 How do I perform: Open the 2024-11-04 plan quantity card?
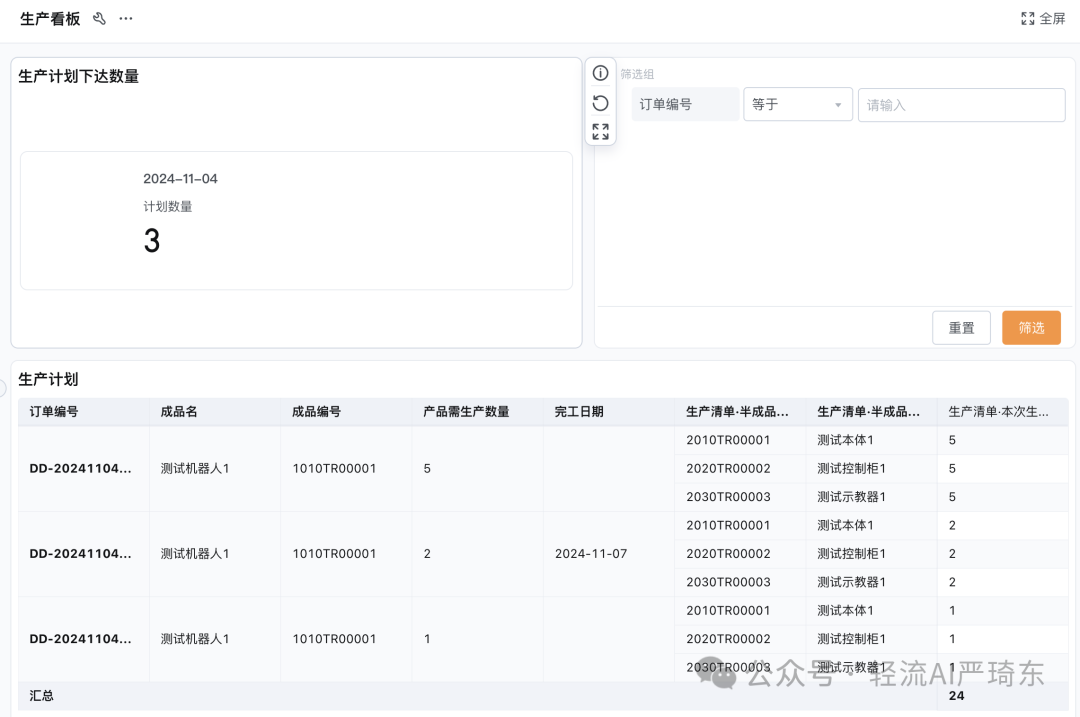pyautogui.click(x=296, y=220)
